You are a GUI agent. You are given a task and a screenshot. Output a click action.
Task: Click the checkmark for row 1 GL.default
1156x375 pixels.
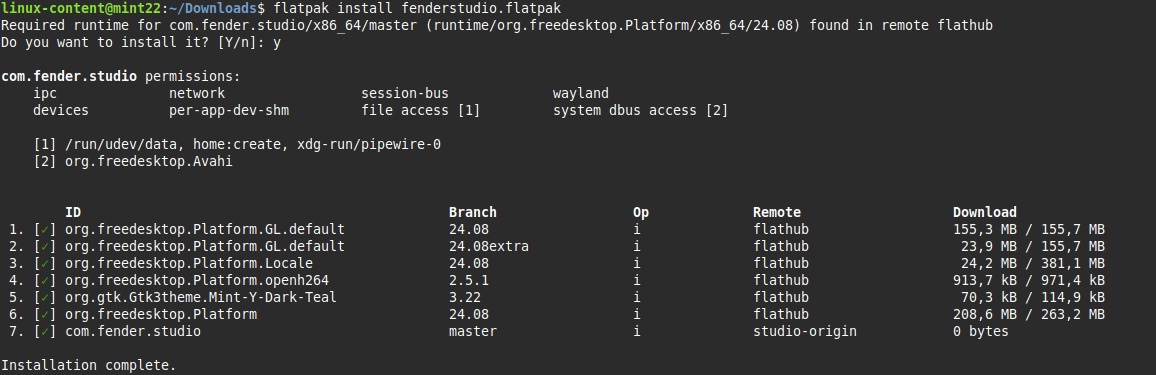45,229
